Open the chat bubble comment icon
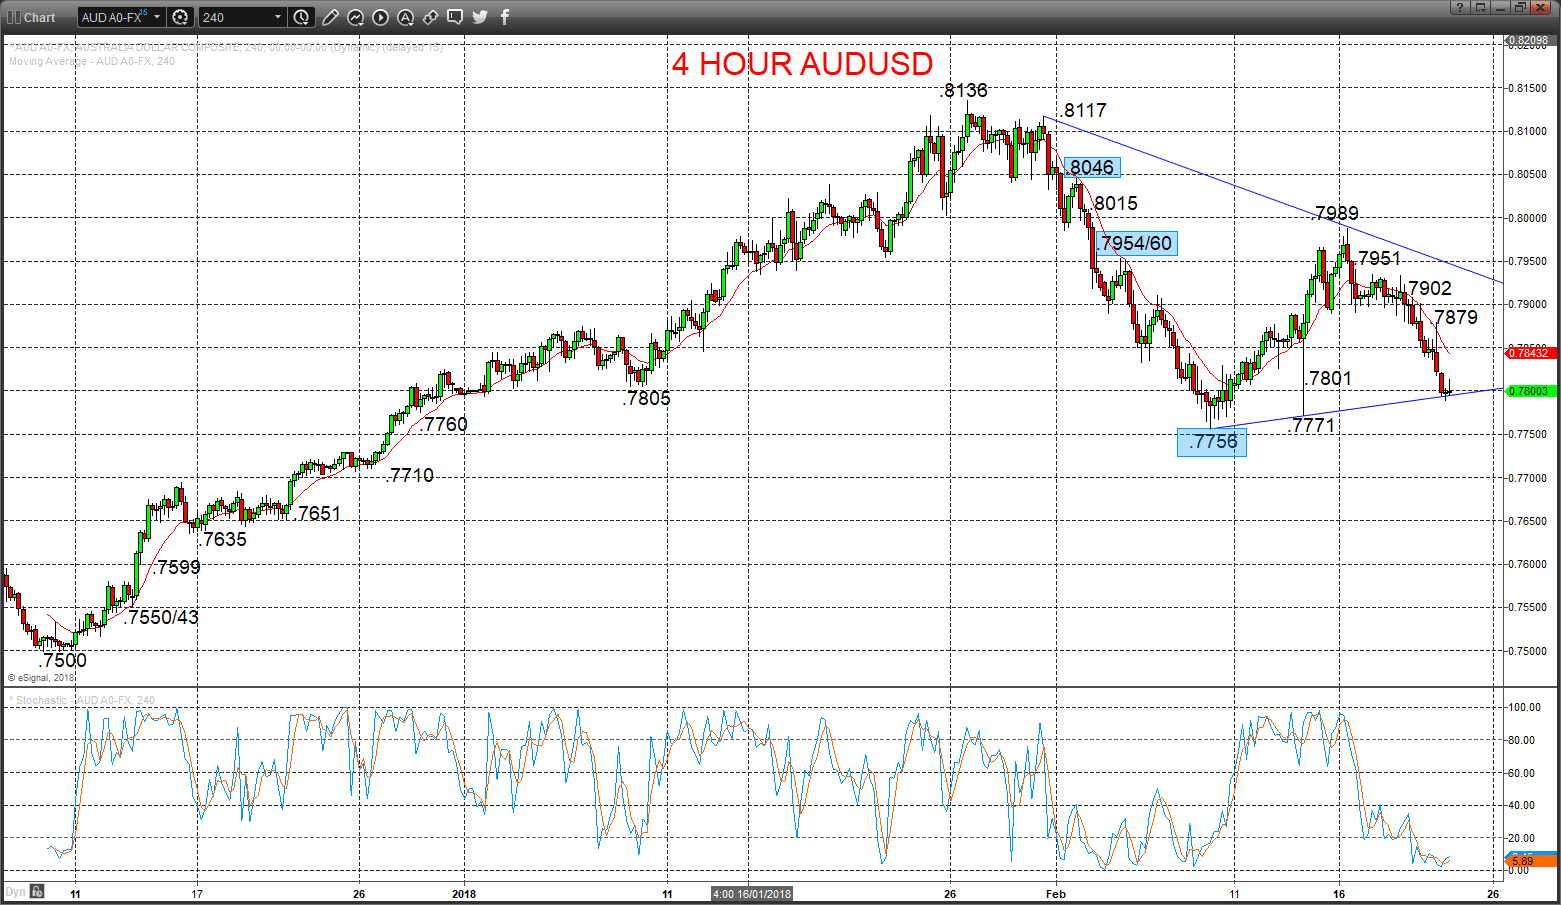This screenshot has width=1561, height=905. [455, 17]
